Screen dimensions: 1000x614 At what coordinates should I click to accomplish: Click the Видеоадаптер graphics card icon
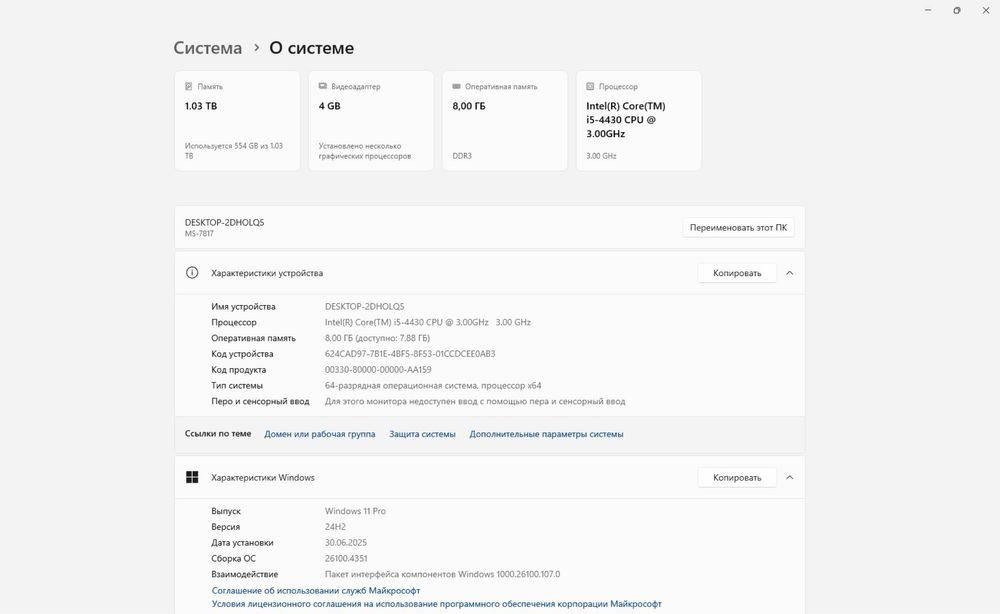pyautogui.click(x=323, y=87)
